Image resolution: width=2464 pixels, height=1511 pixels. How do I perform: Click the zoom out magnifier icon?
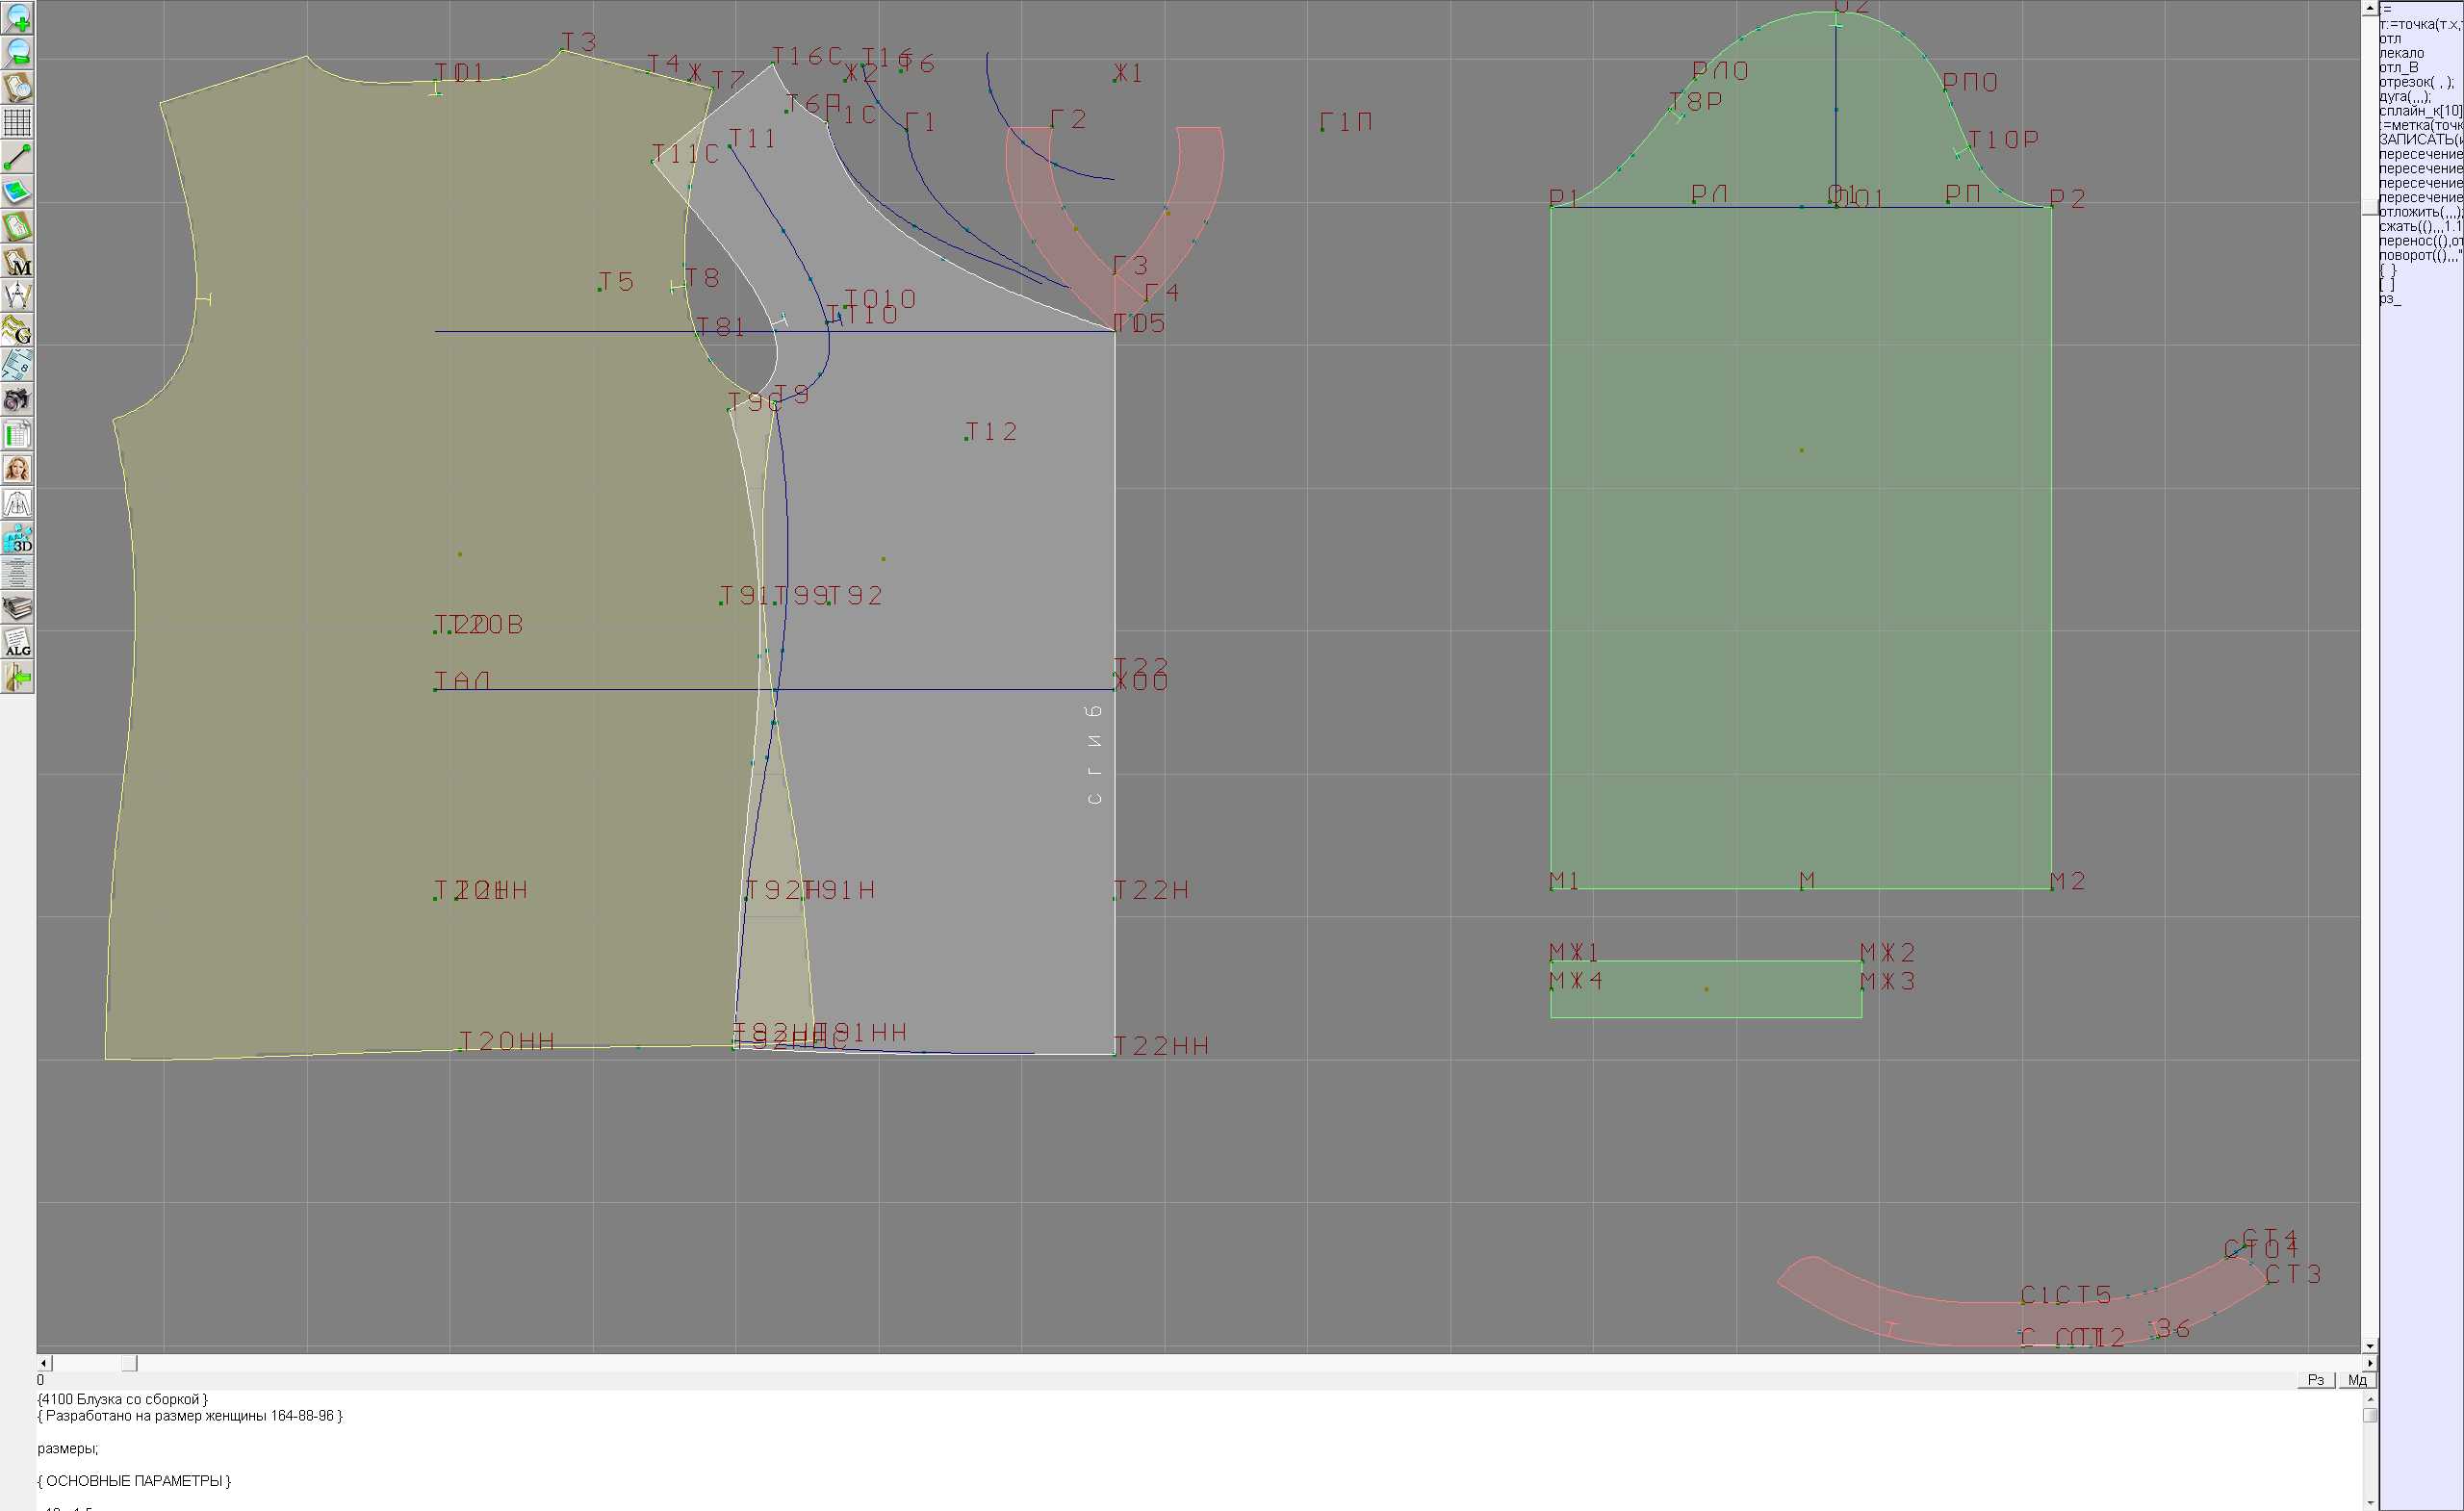click(x=17, y=52)
